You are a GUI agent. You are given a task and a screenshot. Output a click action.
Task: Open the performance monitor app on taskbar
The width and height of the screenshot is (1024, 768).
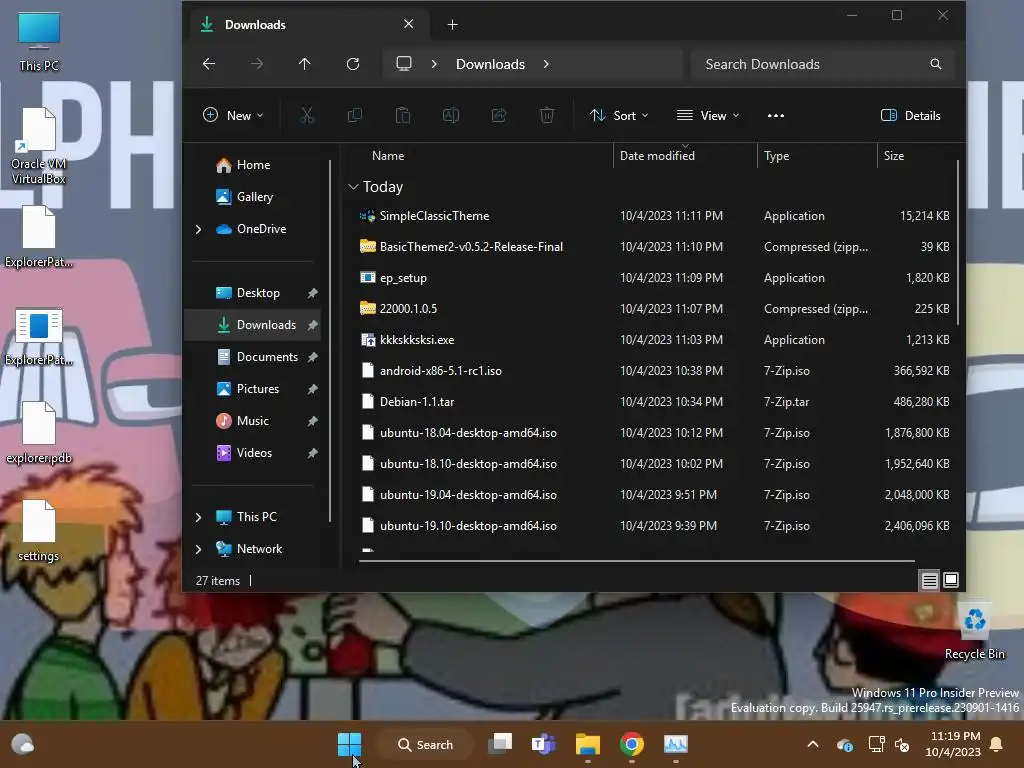pyautogui.click(x=676, y=744)
